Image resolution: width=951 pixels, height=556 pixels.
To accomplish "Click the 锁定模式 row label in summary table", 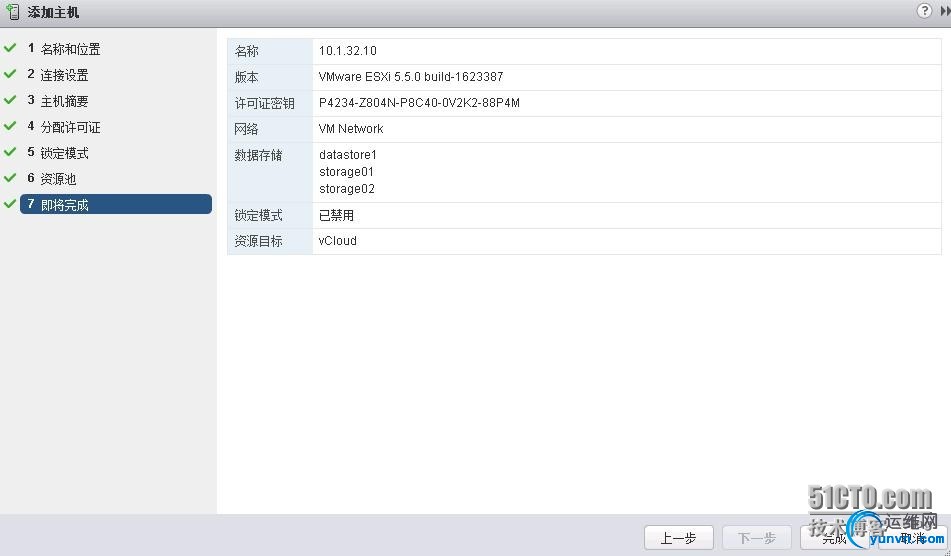I will [258, 215].
